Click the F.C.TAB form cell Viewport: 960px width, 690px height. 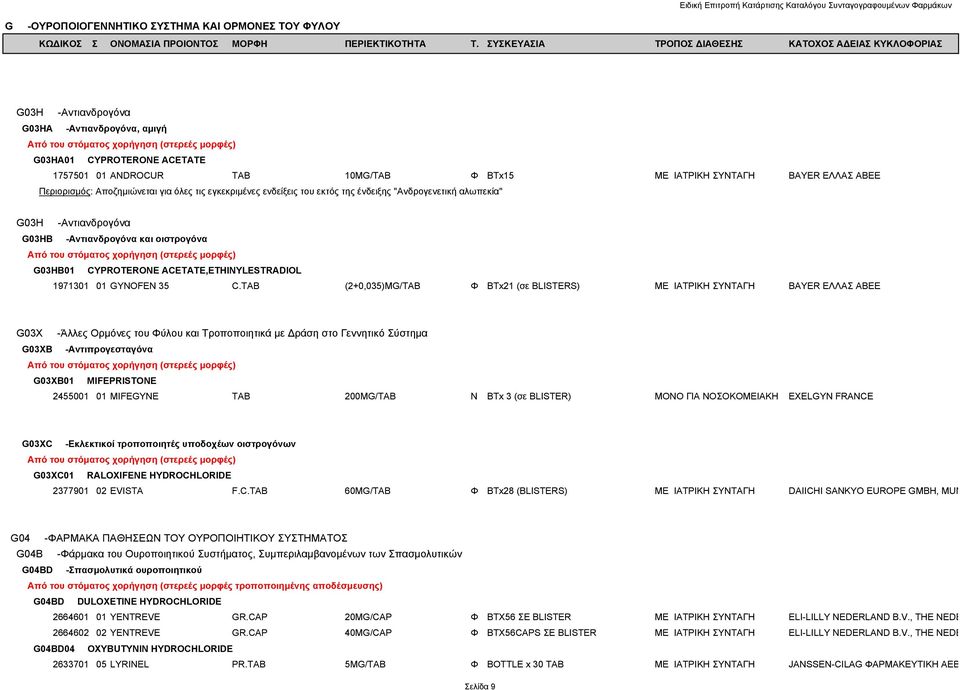coord(249,491)
